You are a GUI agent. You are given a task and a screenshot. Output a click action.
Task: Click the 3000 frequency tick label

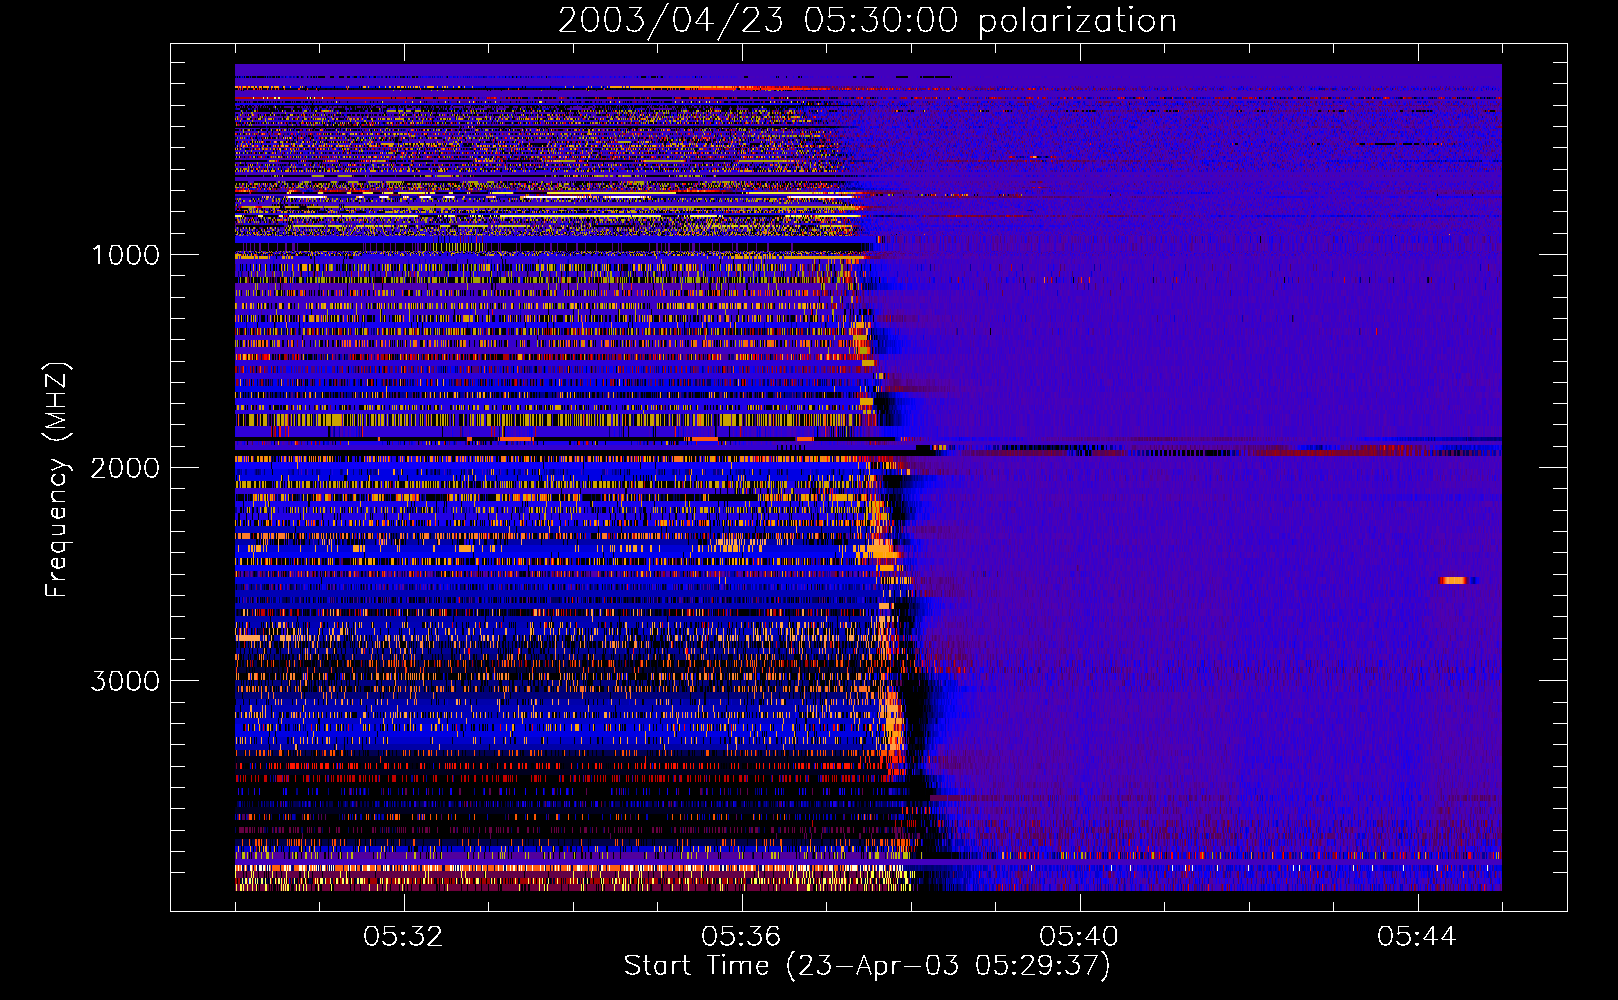pos(126,681)
